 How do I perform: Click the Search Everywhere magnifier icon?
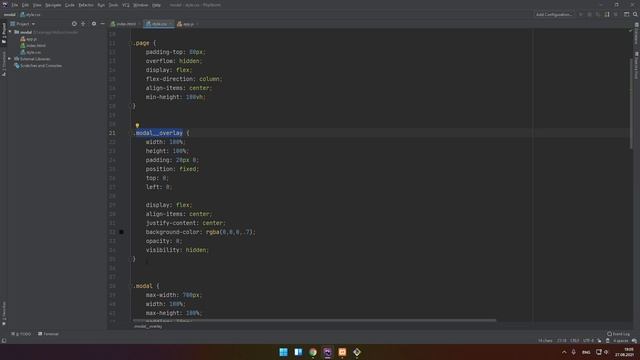coord(635,15)
